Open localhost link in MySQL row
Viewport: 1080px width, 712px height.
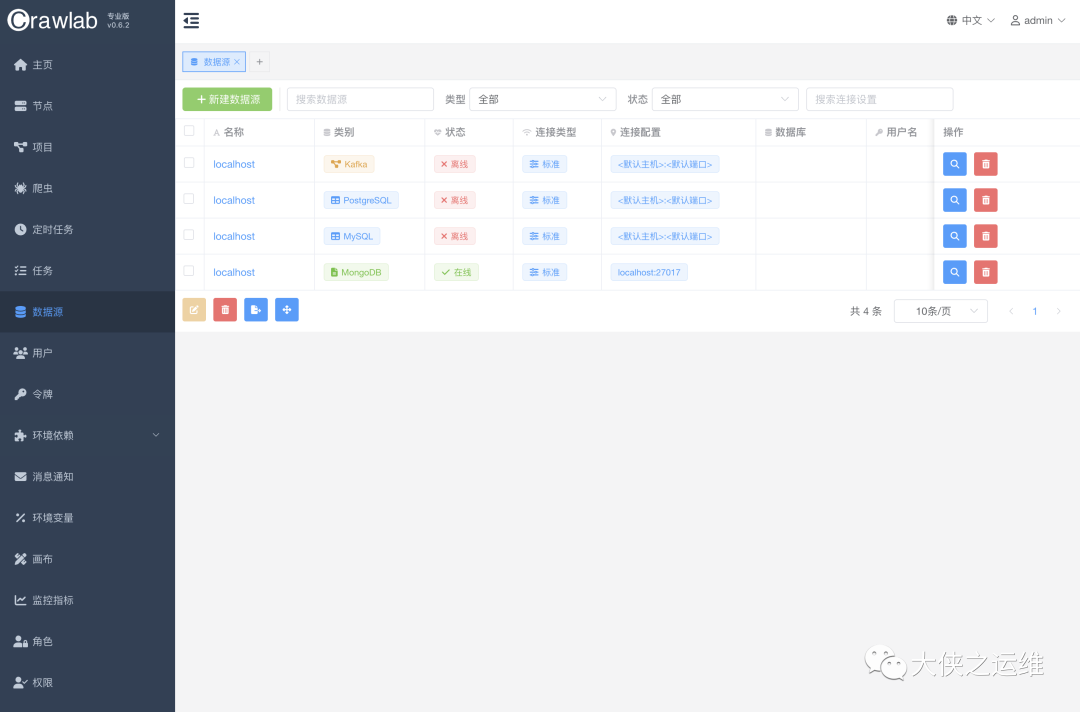(x=234, y=236)
